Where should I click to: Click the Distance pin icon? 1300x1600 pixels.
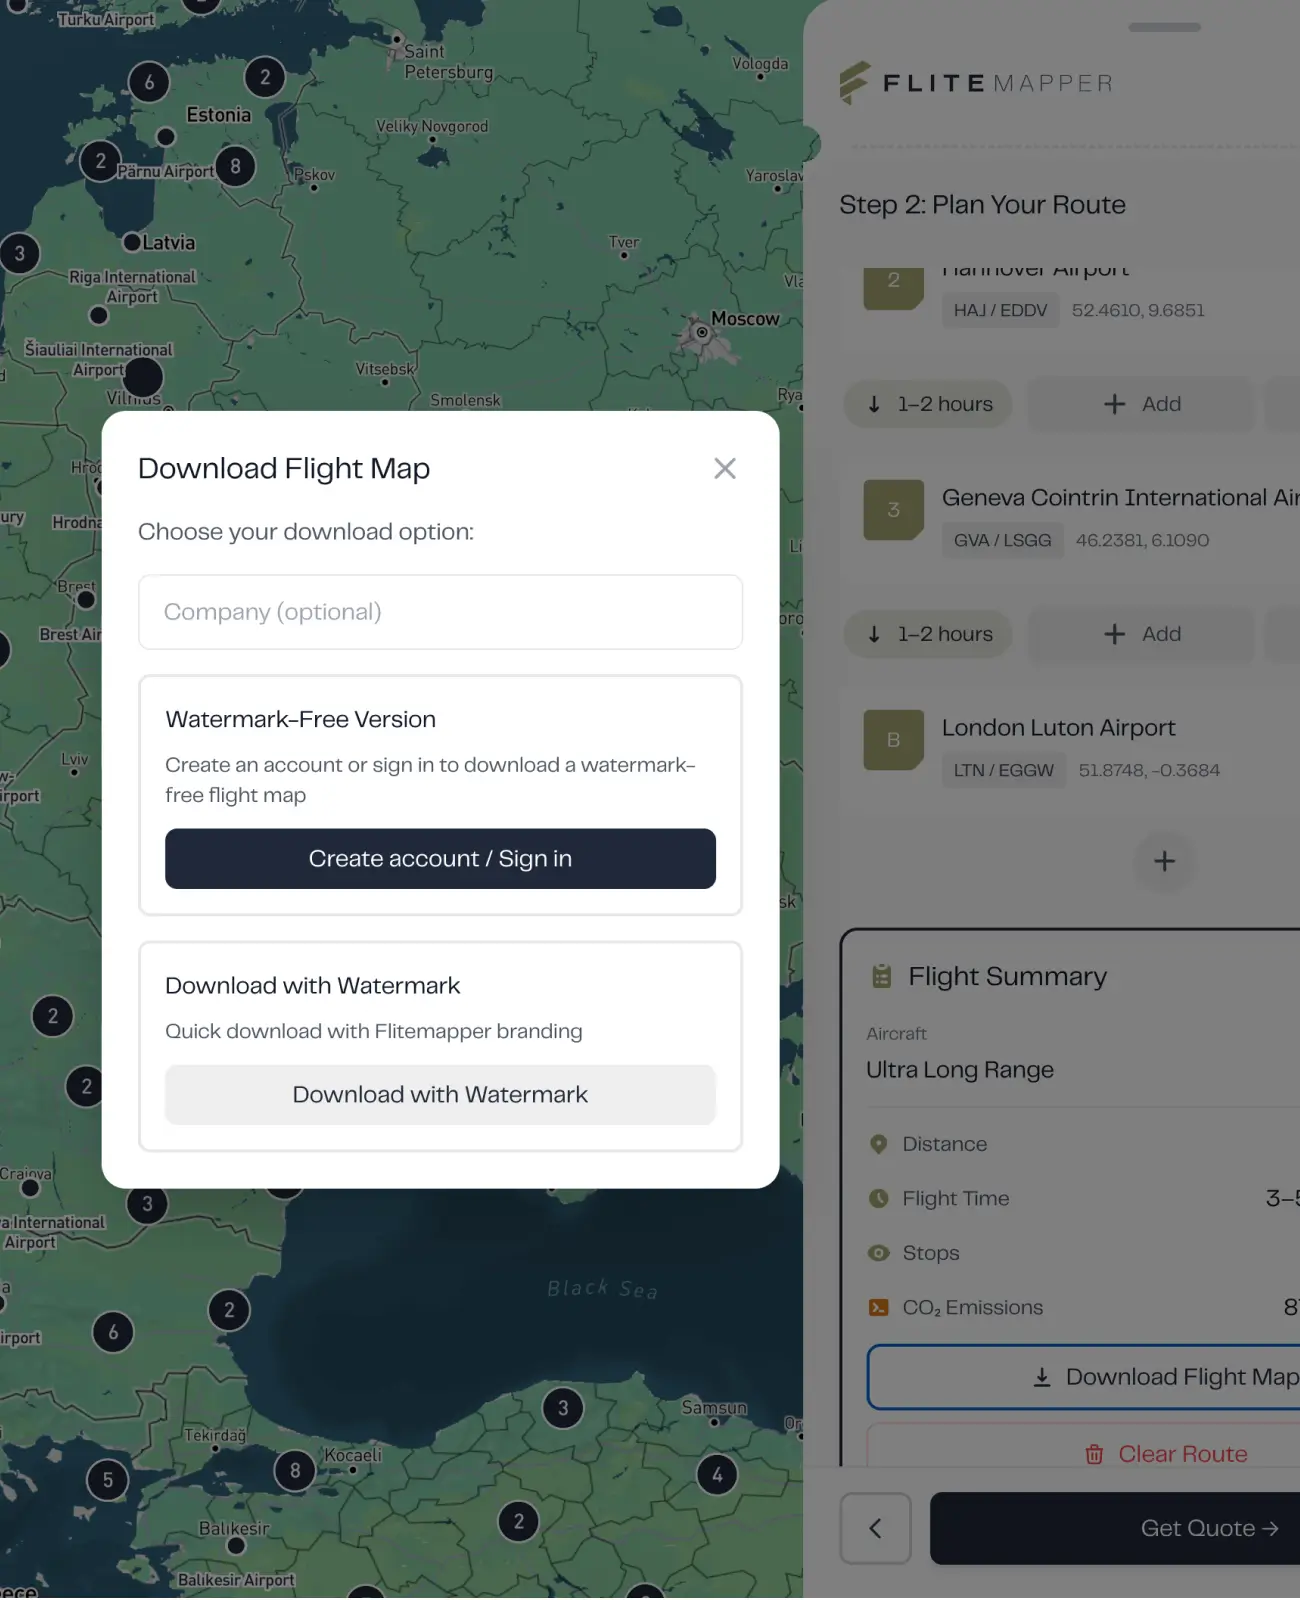coord(879,1144)
